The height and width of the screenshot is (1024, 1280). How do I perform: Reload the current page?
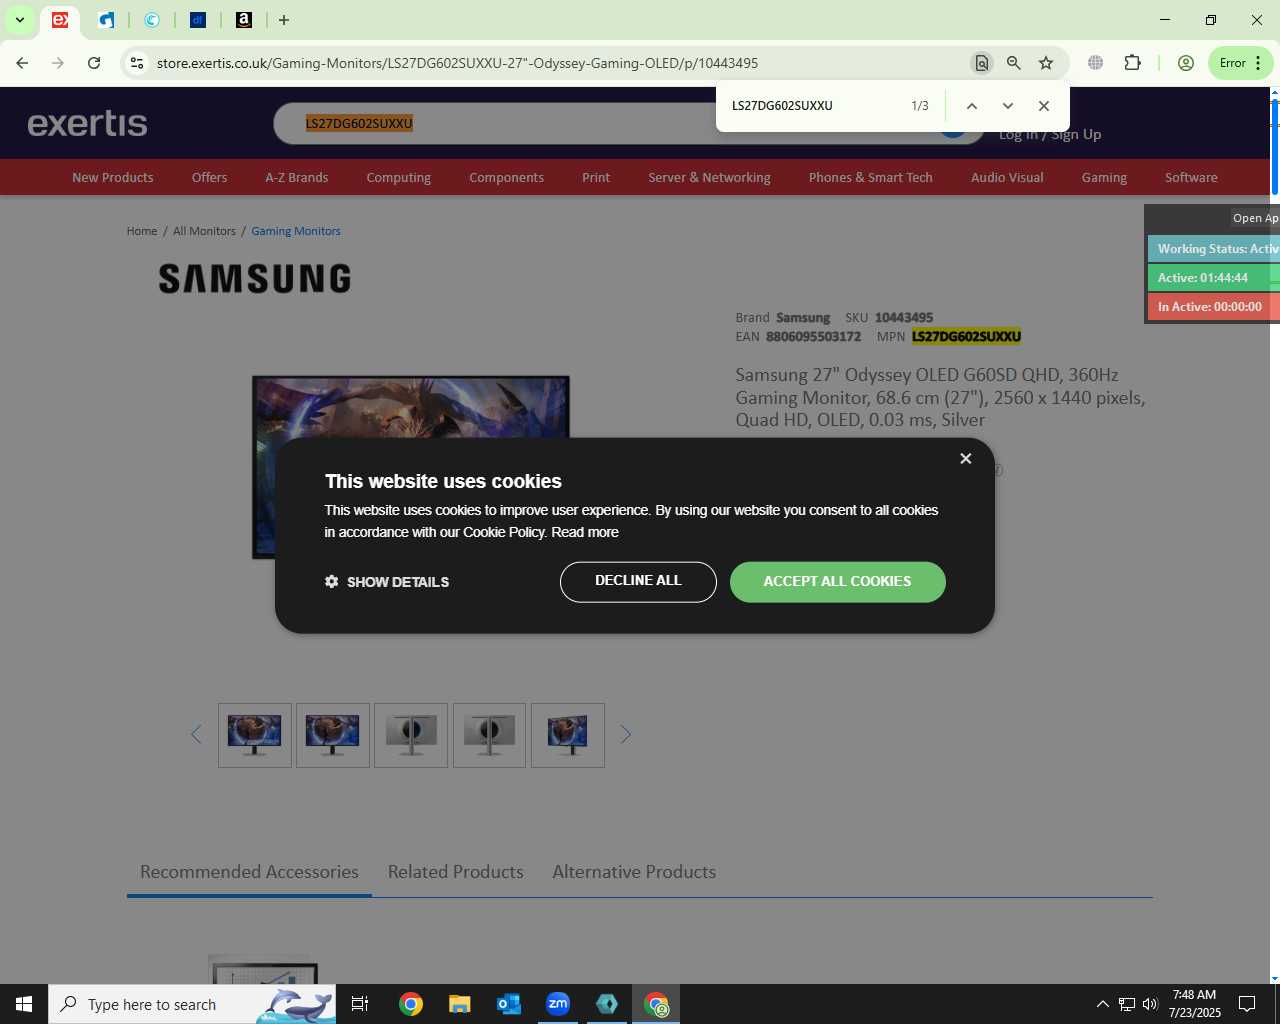coord(94,63)
